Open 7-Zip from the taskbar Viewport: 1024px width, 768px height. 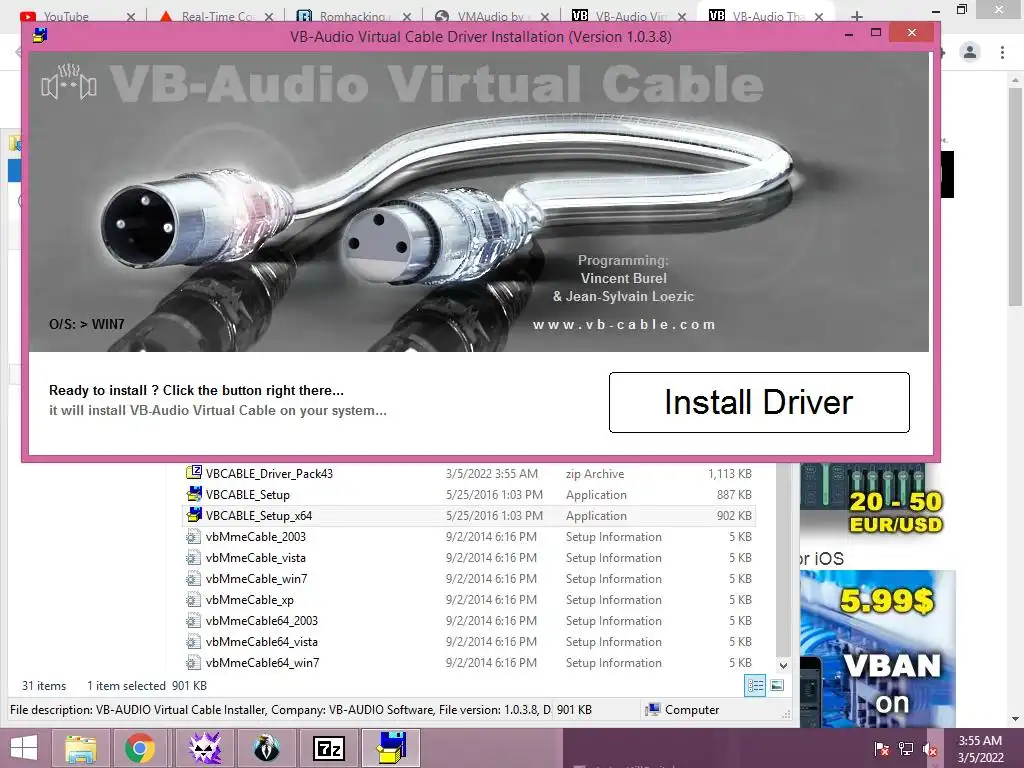point(328,748)
